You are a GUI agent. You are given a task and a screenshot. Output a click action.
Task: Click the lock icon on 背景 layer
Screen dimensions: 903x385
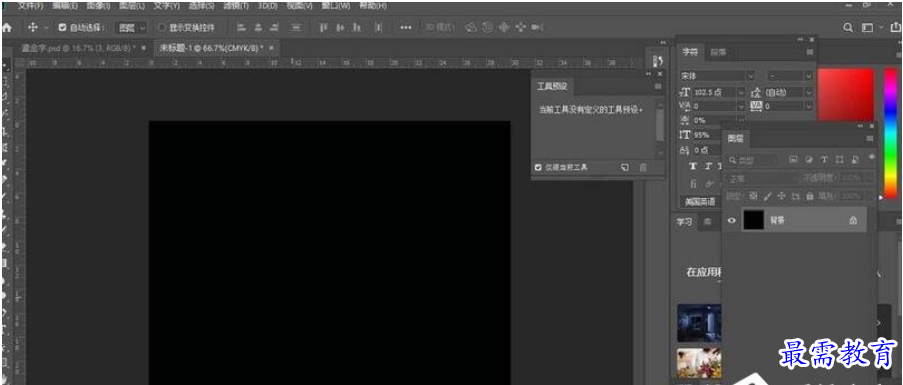point(853,220)
